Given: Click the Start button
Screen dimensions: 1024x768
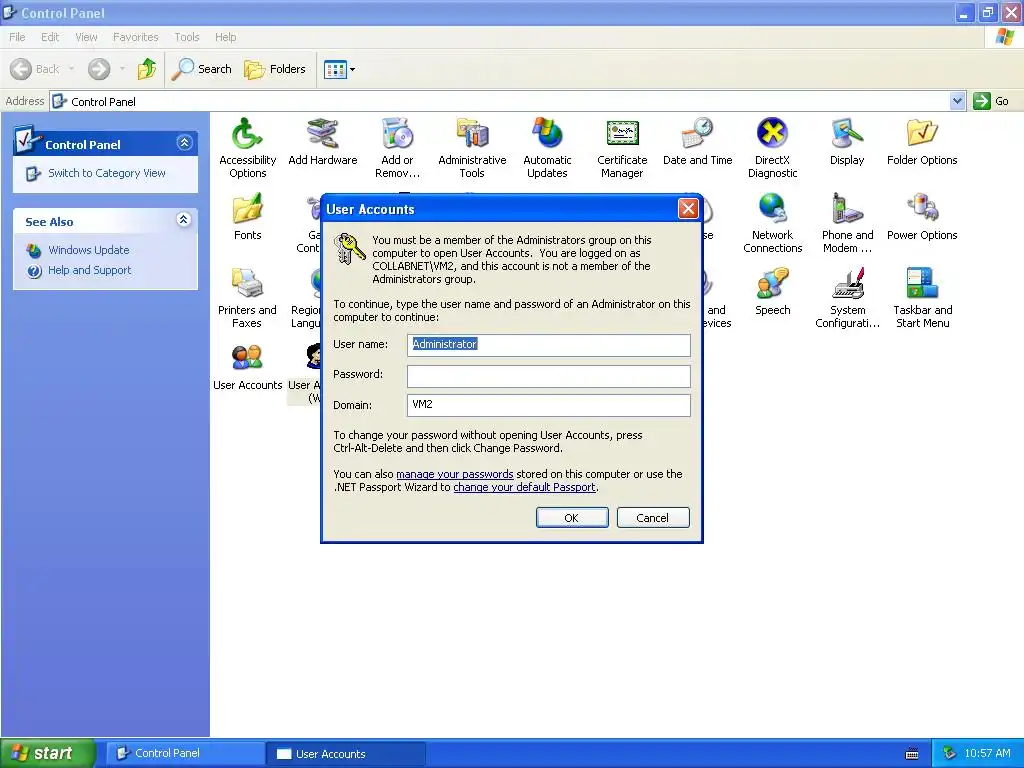Looking at the screenshot, I should pyautogui.click(x=47, y=754).
